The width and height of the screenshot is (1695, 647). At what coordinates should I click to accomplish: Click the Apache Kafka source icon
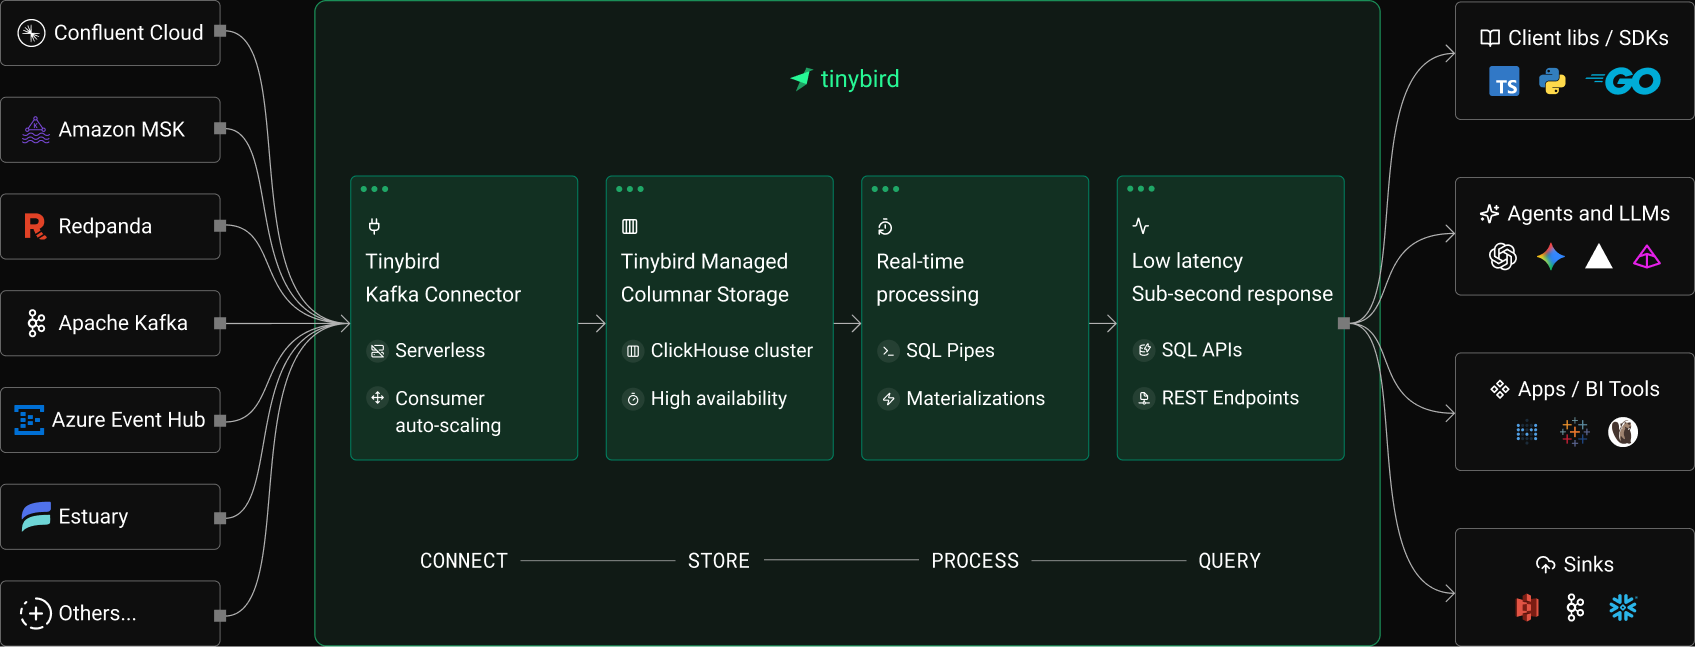[36, 323]
